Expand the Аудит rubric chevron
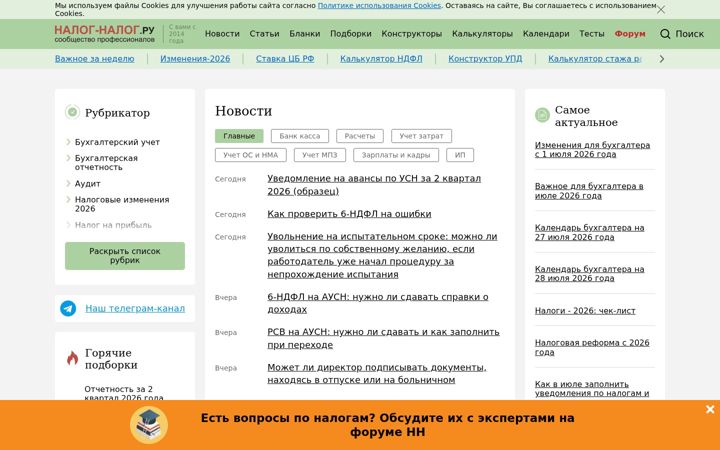720x450 pixels. 68,183
